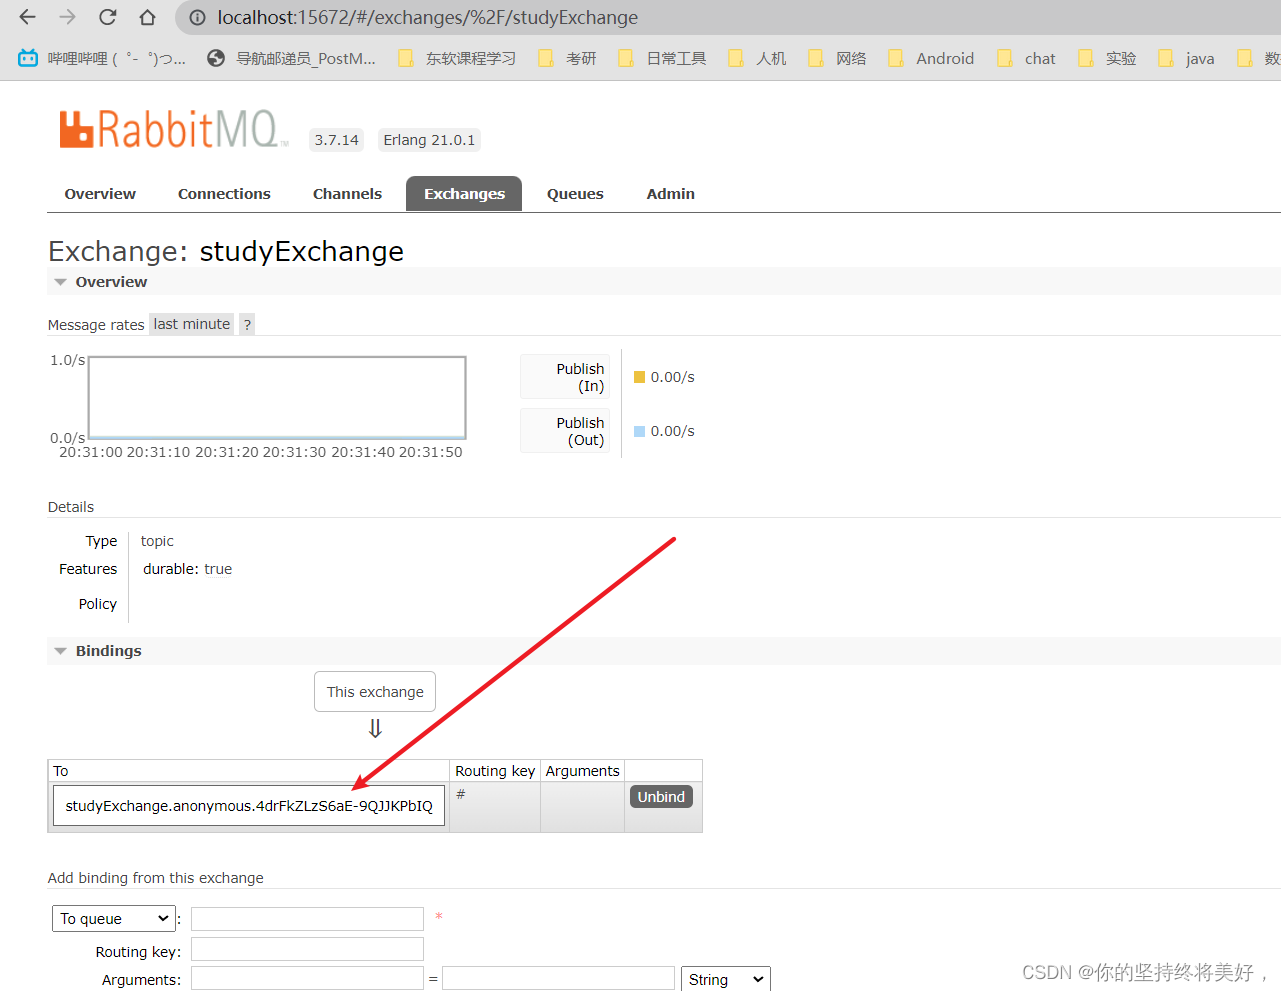Click the 'Add binding from this exchange' heading
The height and width of the screenshot is (991, 1281).
[156, 878]
